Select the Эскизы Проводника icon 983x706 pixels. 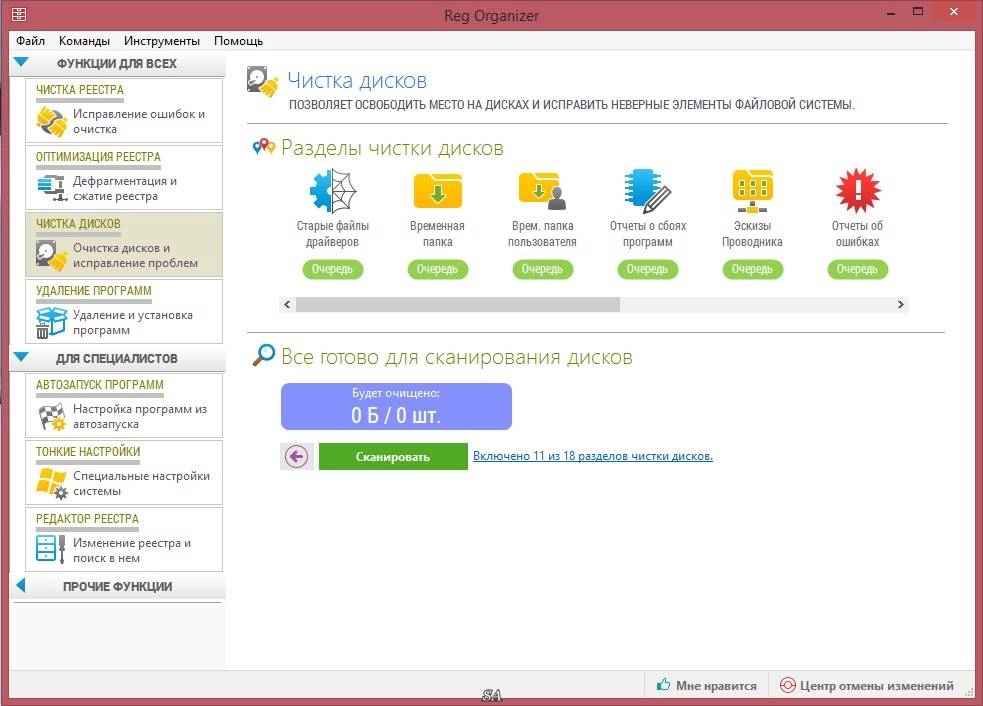[752, 191]
